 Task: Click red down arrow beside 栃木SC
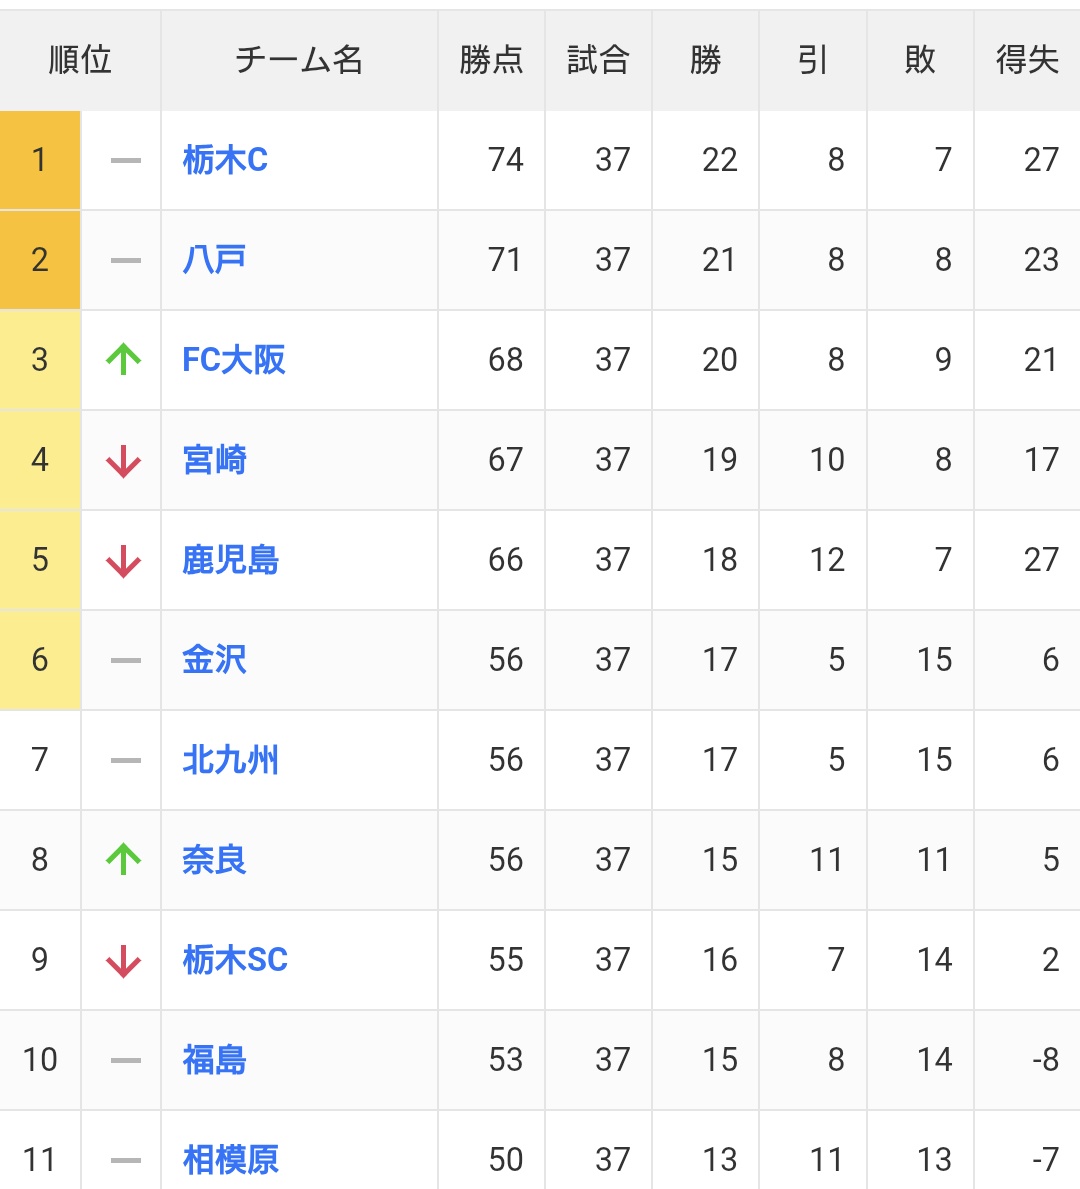tap(124, 961)
